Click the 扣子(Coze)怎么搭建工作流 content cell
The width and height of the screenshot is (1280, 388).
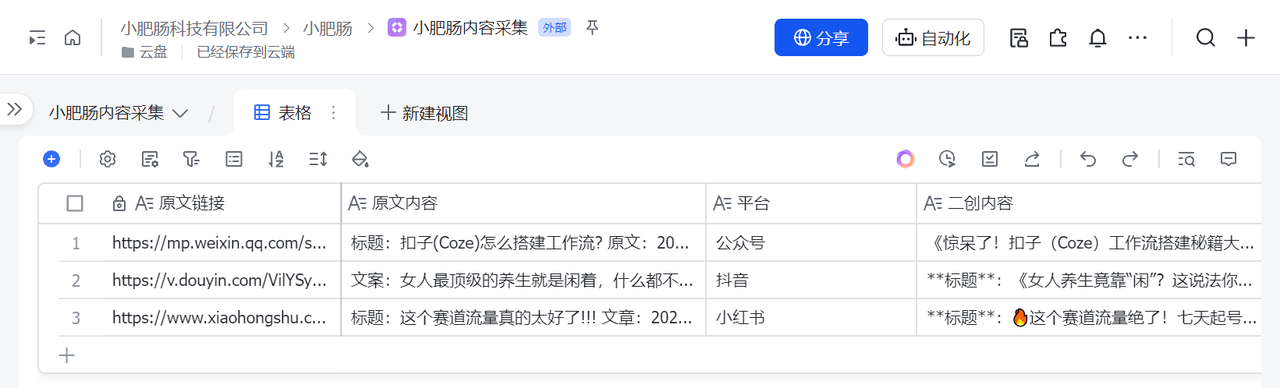pos(523,242)
